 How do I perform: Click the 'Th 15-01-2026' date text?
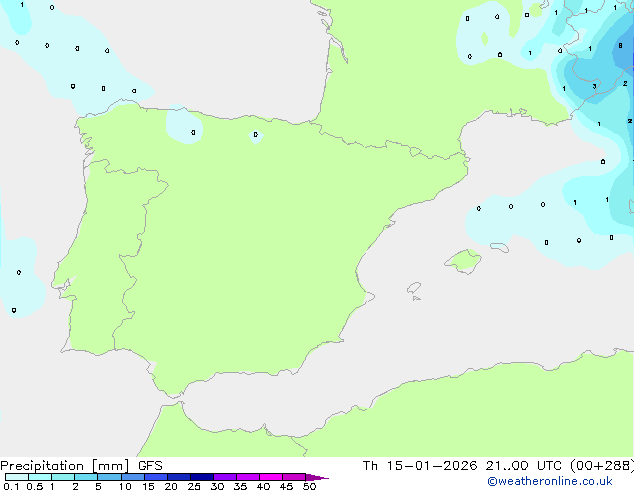420,466
